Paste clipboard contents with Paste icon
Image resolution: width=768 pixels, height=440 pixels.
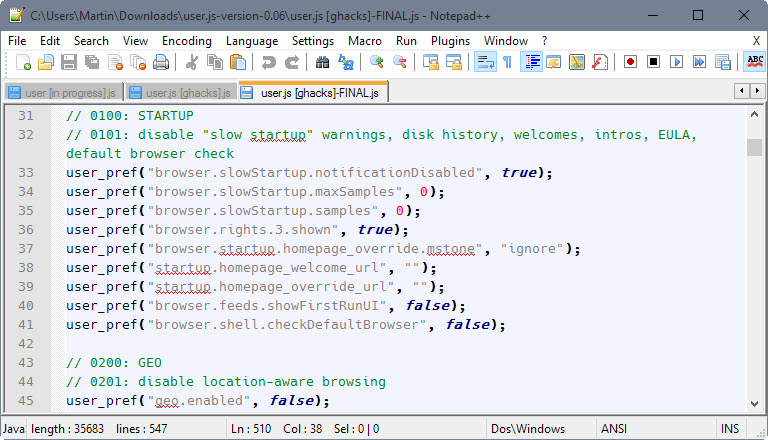238,62
